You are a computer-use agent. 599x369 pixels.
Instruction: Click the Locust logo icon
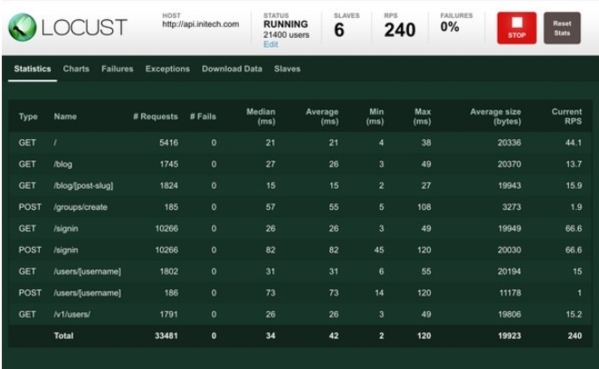click(x=22, y=27)
